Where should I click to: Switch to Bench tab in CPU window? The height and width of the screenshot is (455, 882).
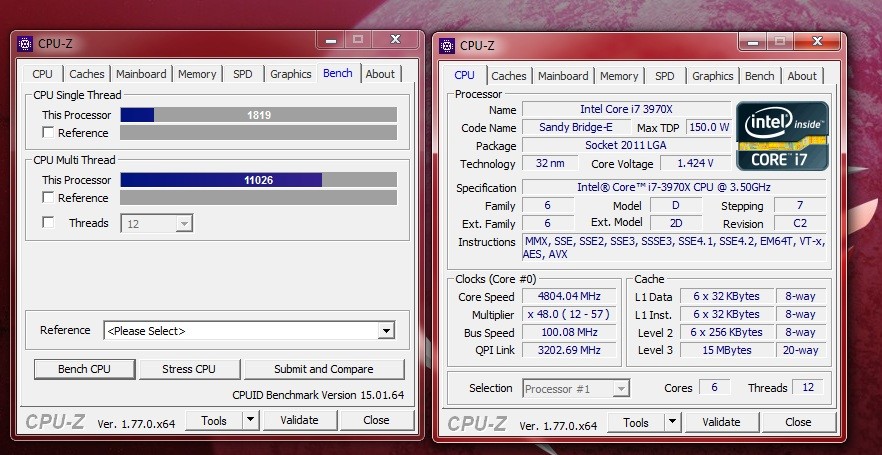click(x=760, y=76)
